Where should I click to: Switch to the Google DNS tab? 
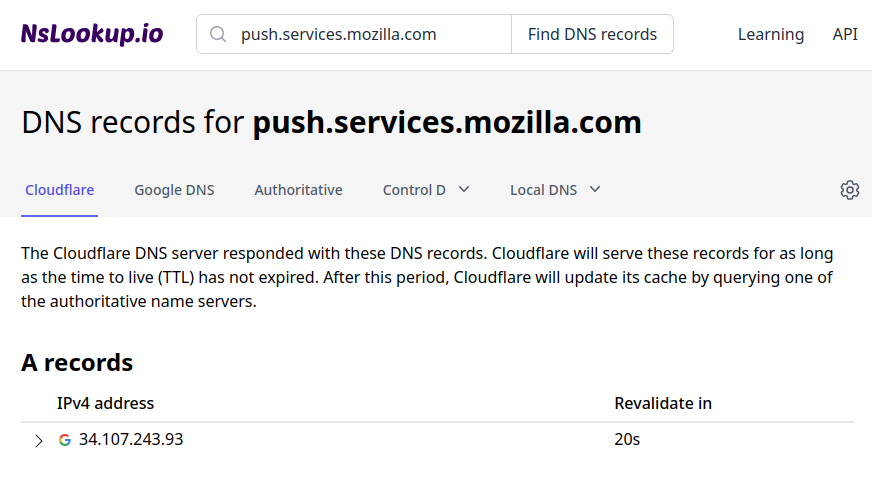(174, 190)
